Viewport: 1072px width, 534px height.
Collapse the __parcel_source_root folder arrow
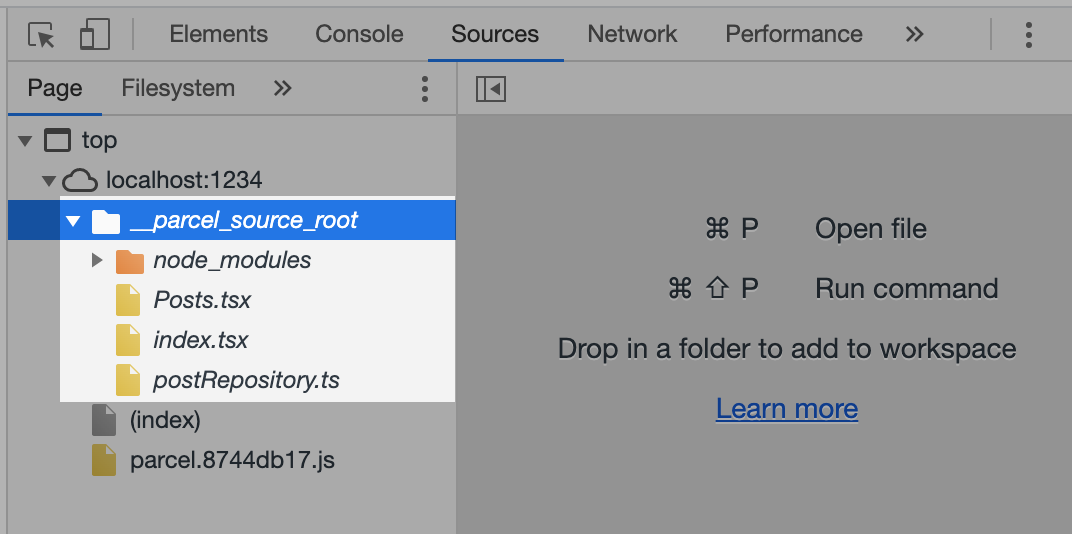73,221
